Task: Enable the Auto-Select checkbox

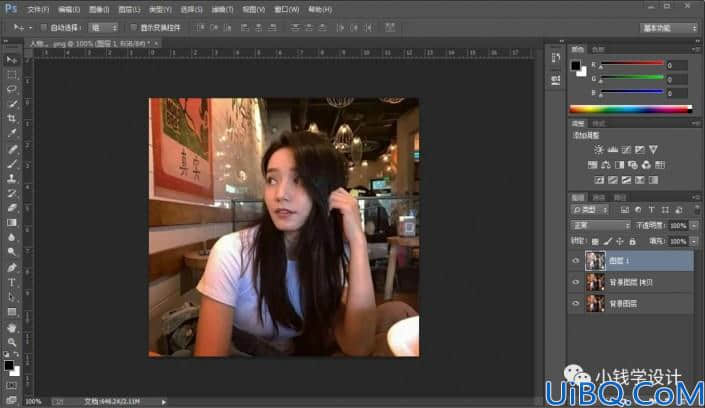Action: [44, 27]
